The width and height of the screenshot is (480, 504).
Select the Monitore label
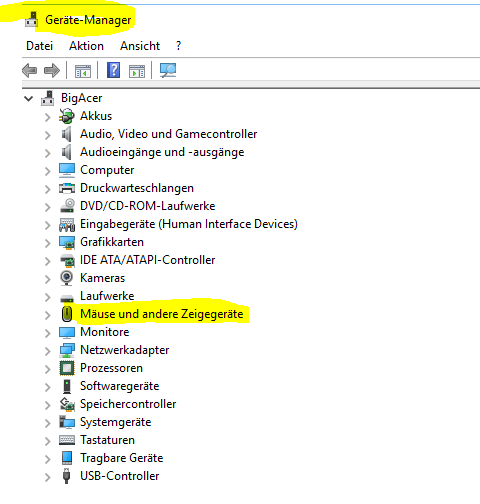click(x=105, y=332)
